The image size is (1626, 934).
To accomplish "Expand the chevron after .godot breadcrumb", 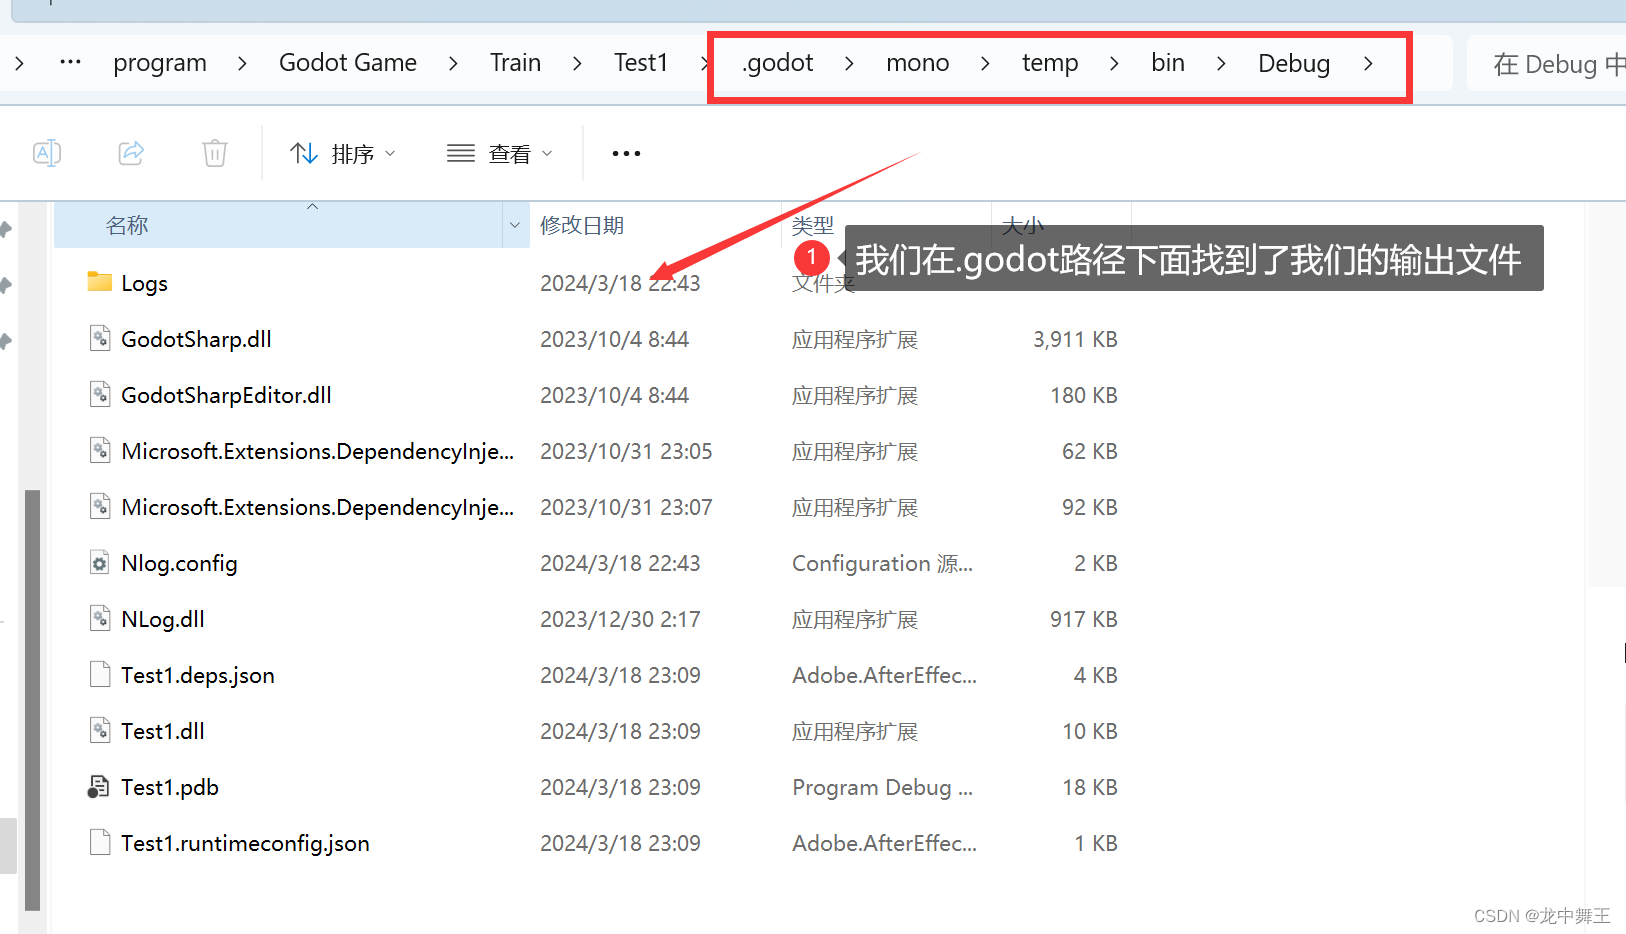I will point(849,63).
